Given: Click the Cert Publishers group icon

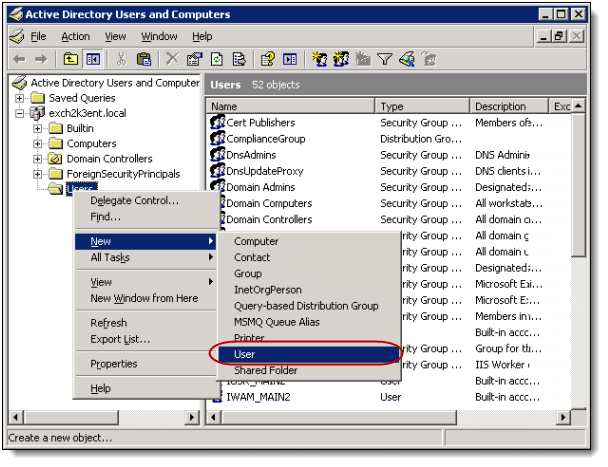Looking at the screenshot, I should pos(217,123).
